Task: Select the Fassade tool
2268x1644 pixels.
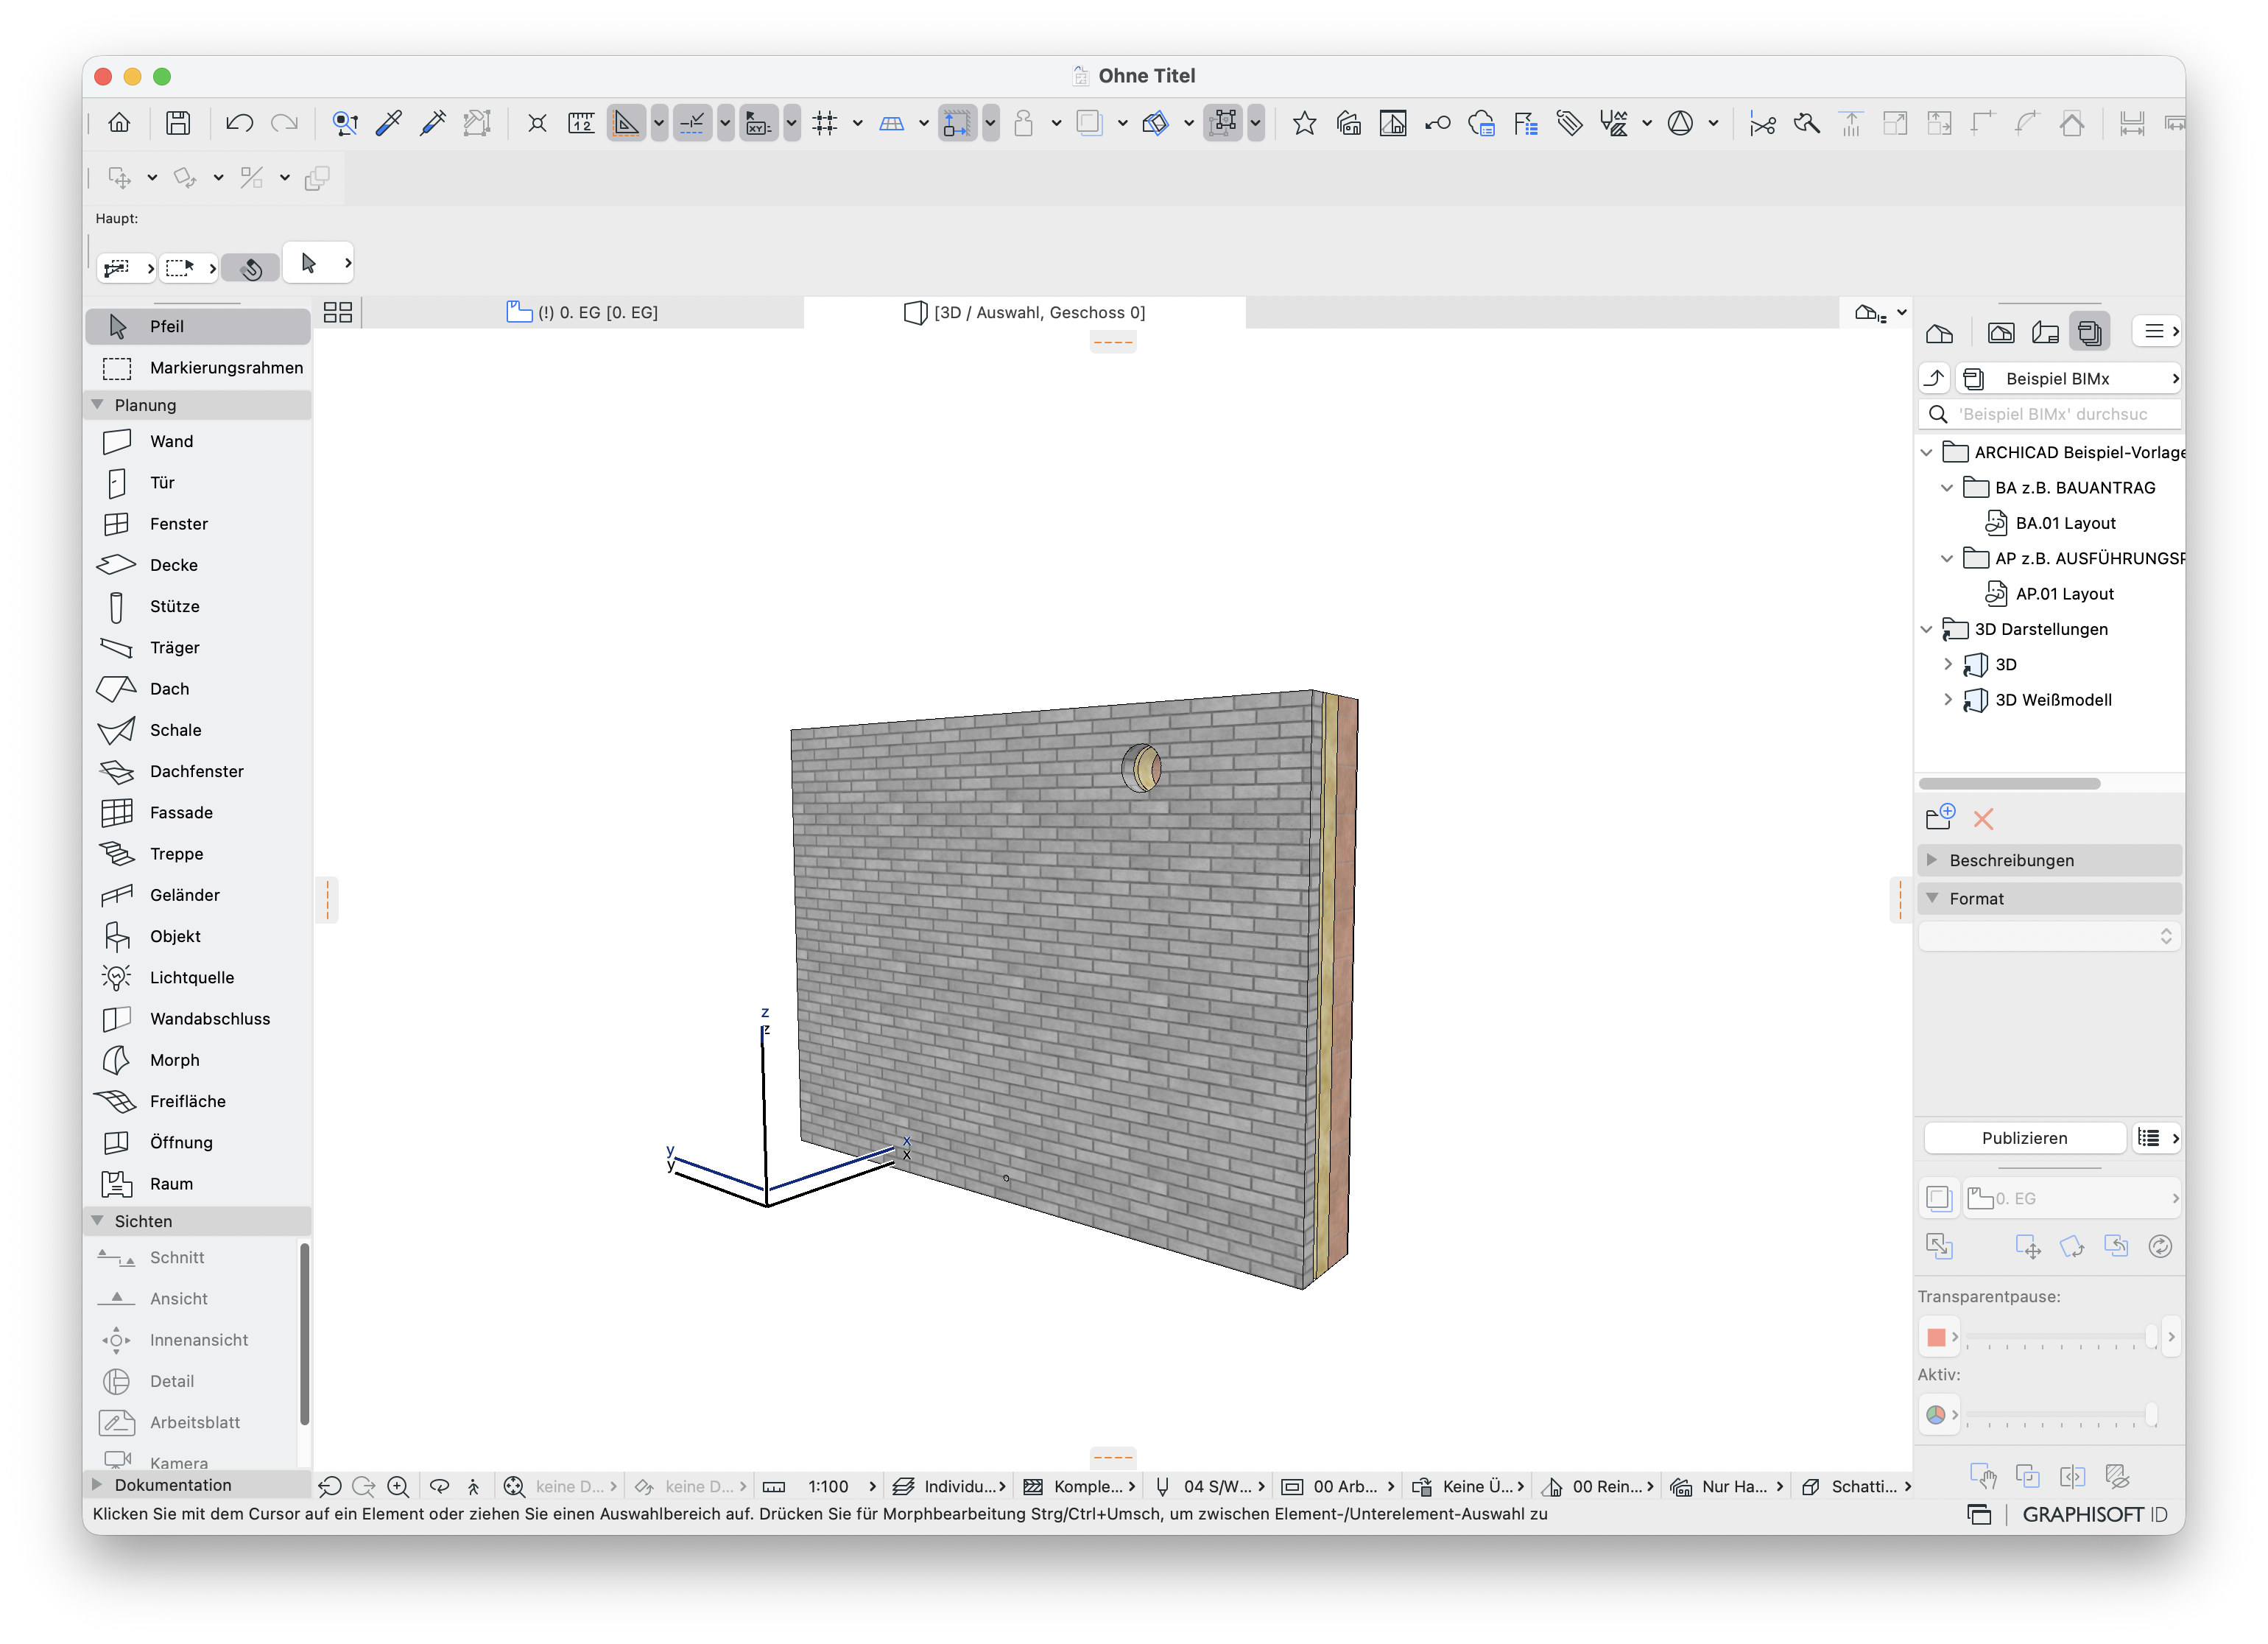Action: pyautogui.click(x=197, y=812)
